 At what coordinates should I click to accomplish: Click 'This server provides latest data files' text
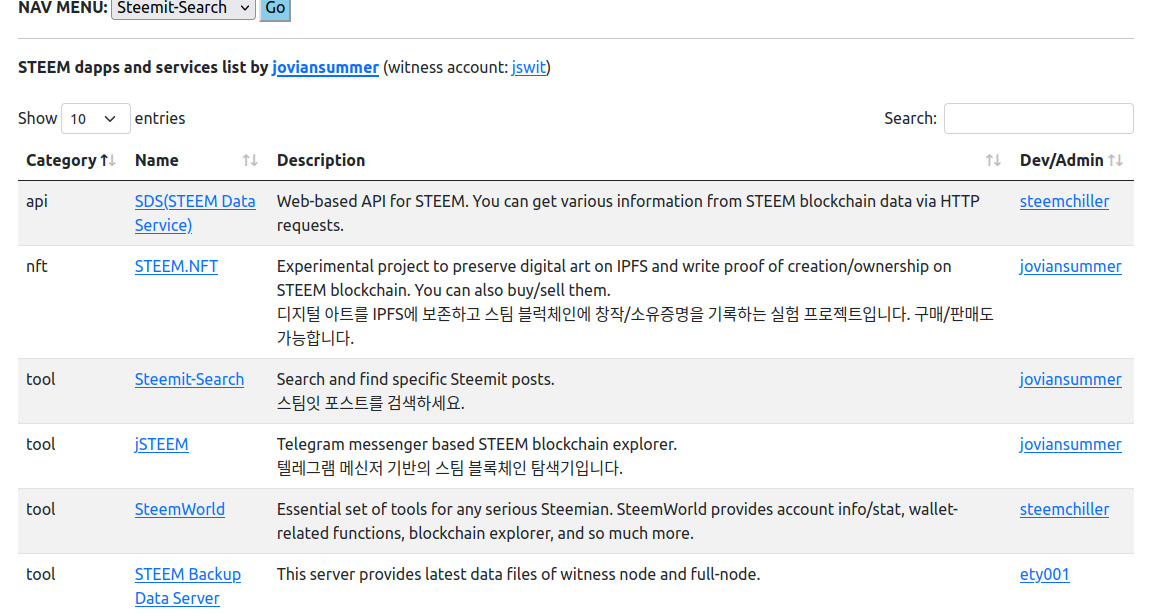pos(518,575)
